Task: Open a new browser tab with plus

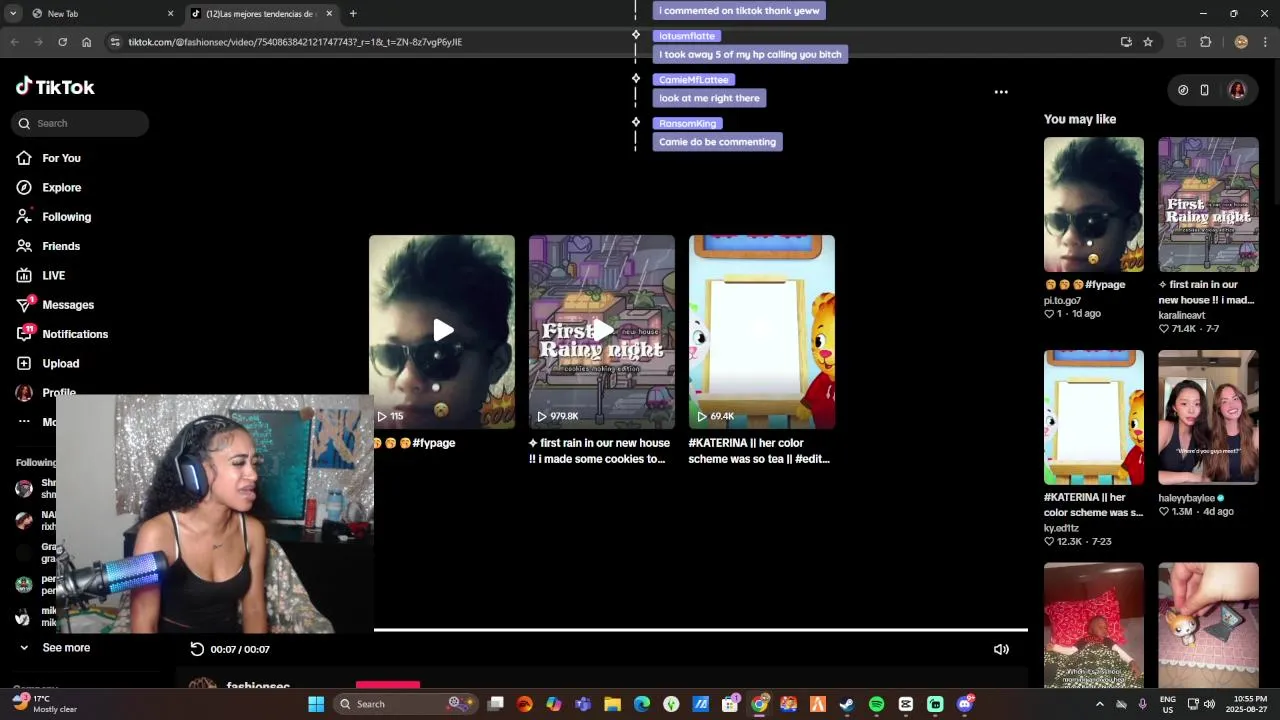Action: [353, 14]
